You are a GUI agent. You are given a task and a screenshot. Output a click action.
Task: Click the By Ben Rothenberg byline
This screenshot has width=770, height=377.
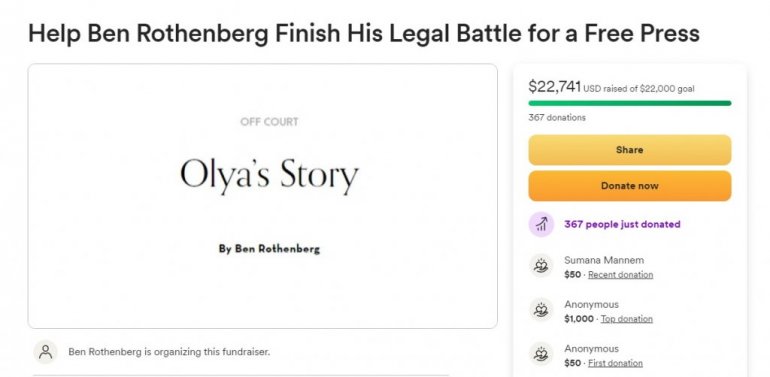(x=269, y=249)
